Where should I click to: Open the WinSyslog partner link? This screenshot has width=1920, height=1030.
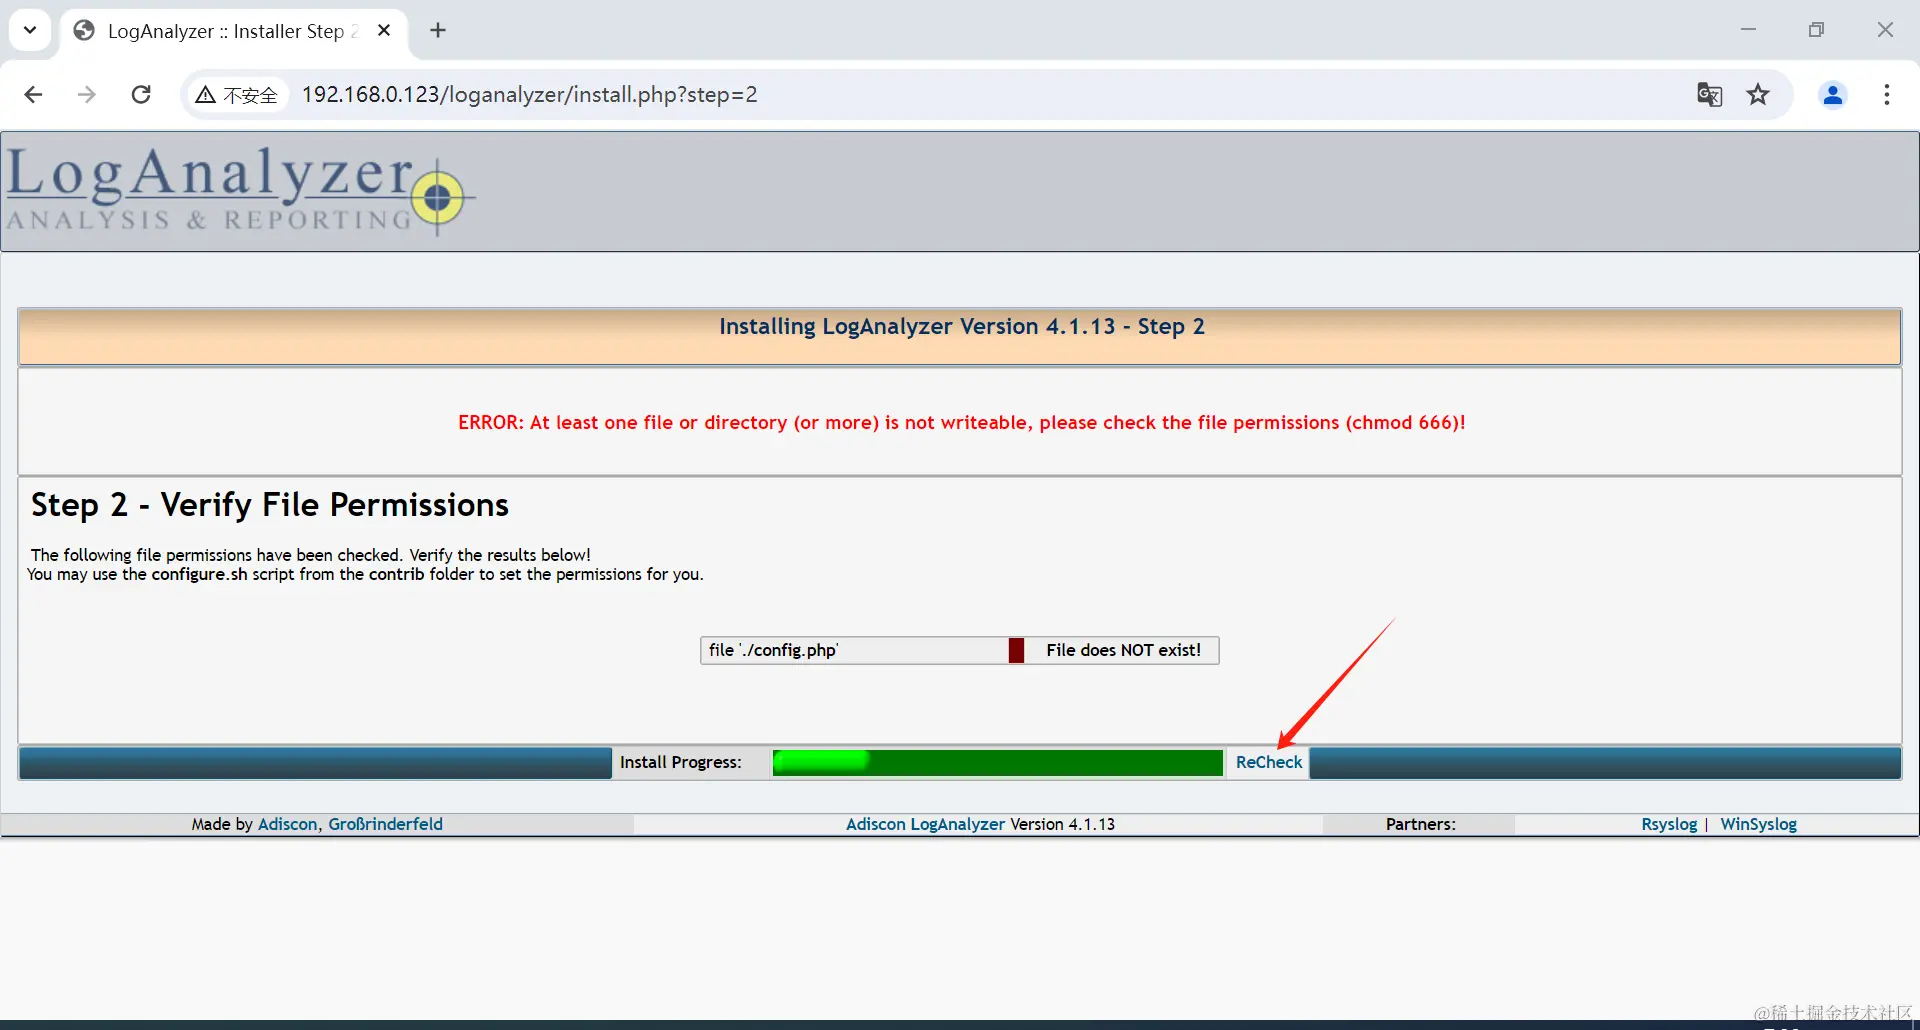[1758, 824]
